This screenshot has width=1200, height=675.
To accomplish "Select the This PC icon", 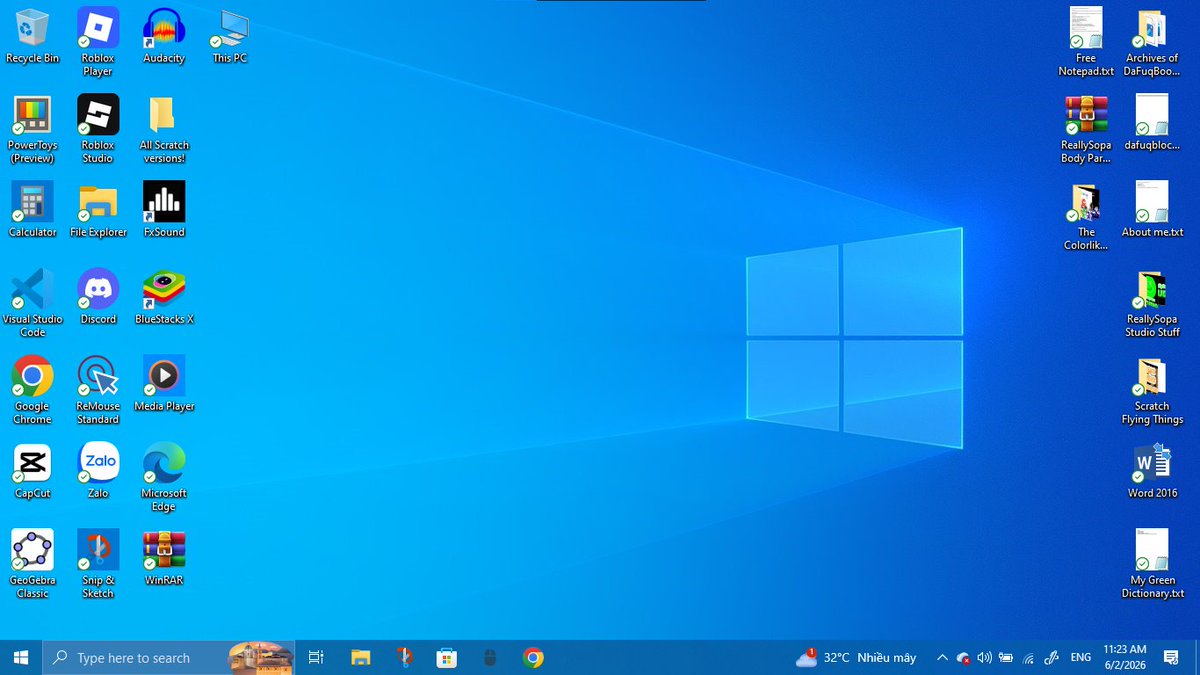I will (x=229, y=36).
